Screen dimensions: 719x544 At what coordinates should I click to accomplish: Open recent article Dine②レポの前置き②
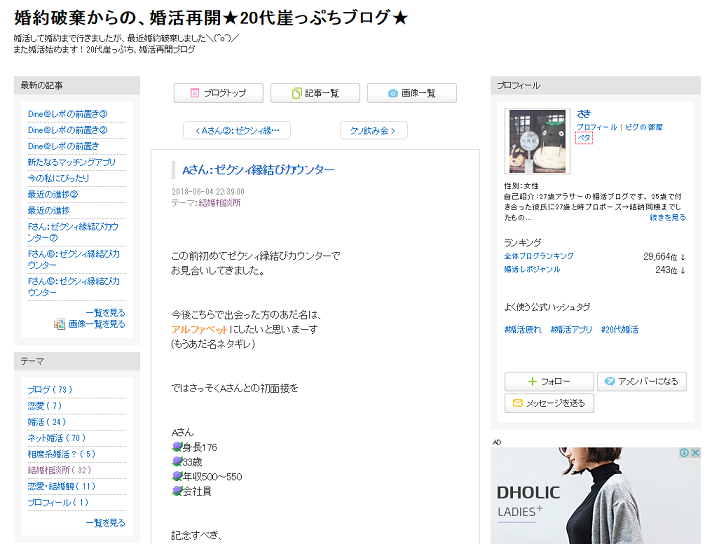[67, 130]
